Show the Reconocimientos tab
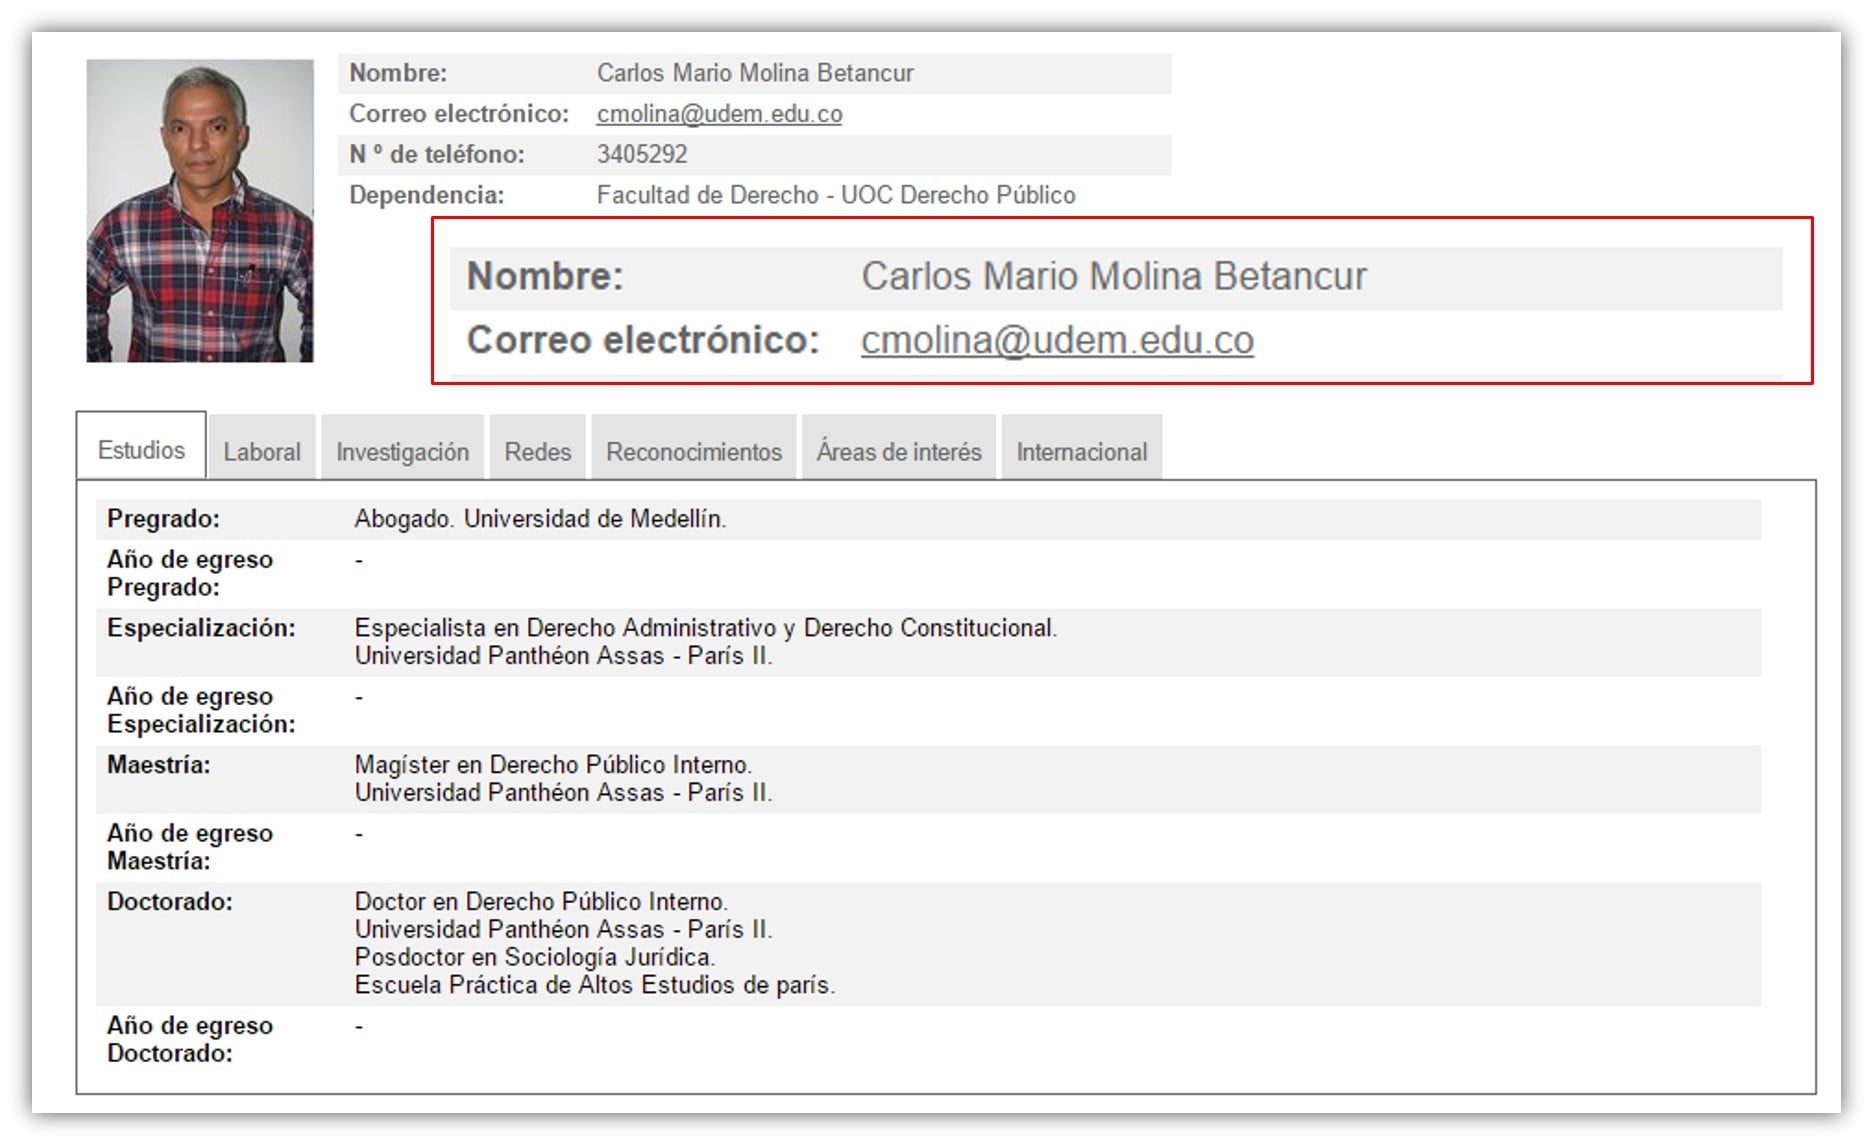This screenshot has width=1873, height=1145. pyautogui.click(x=694, y=452)
